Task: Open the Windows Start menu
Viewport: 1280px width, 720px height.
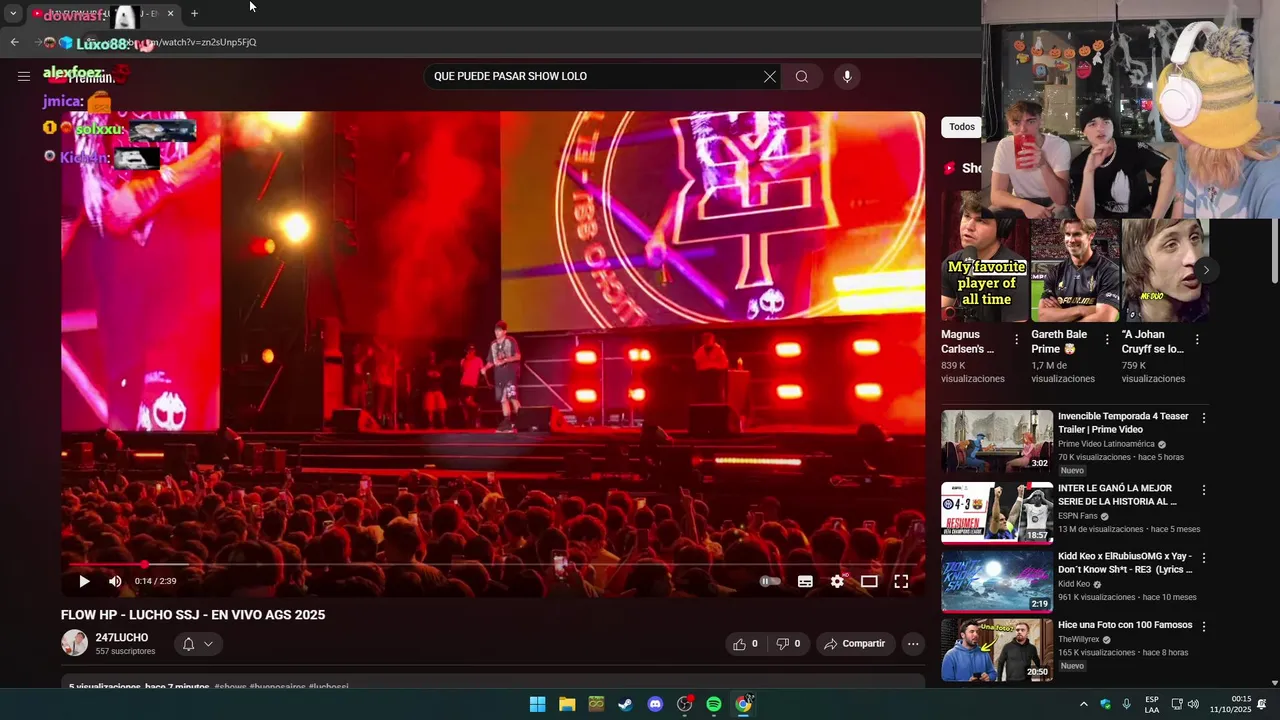Action: (x=537, y=704)
